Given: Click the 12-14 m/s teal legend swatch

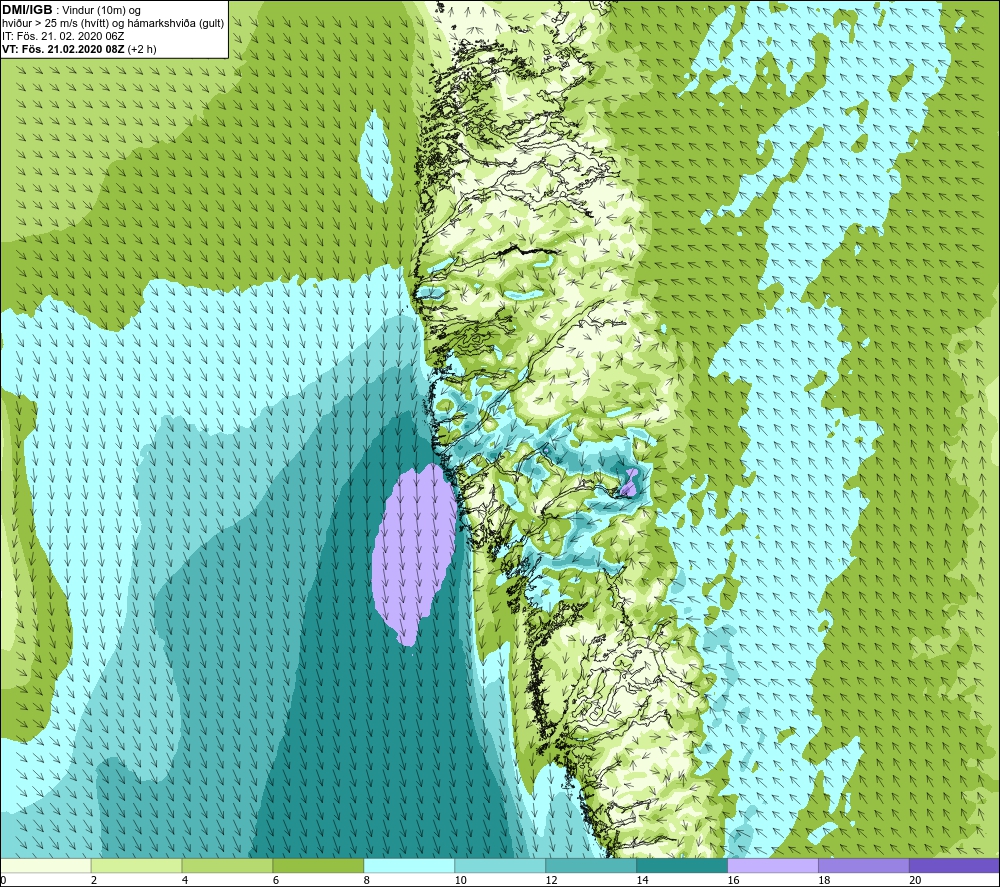Looking at the screenshot, I should pos(591,865).
